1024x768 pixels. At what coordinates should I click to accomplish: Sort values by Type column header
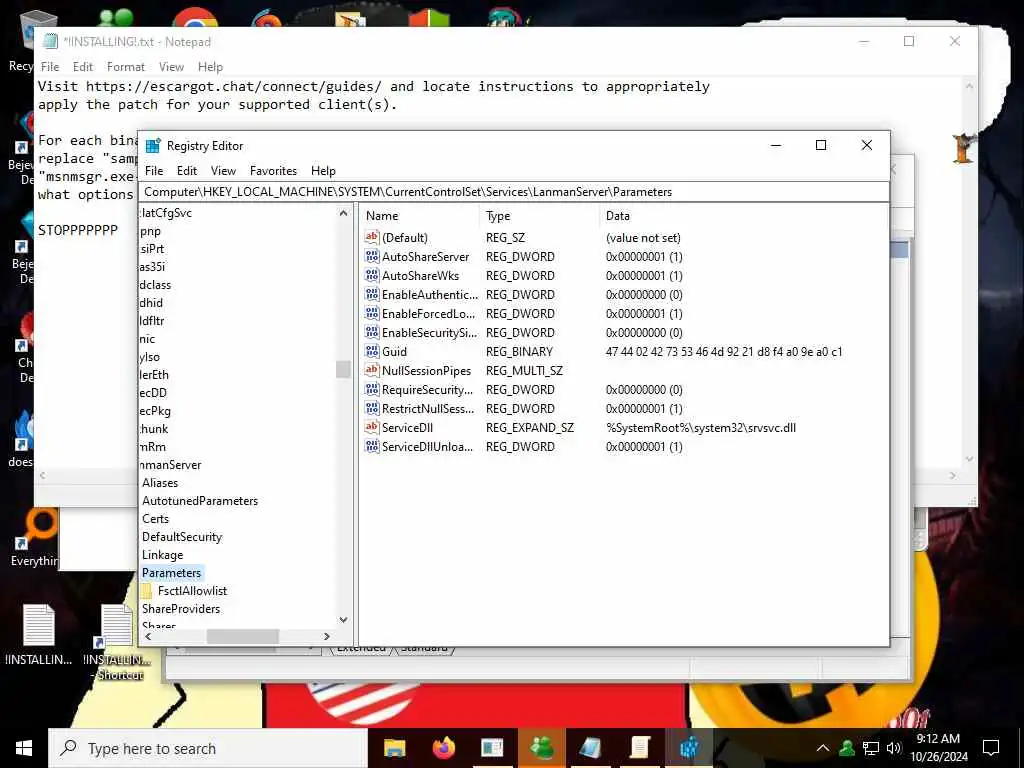point(539,216)
